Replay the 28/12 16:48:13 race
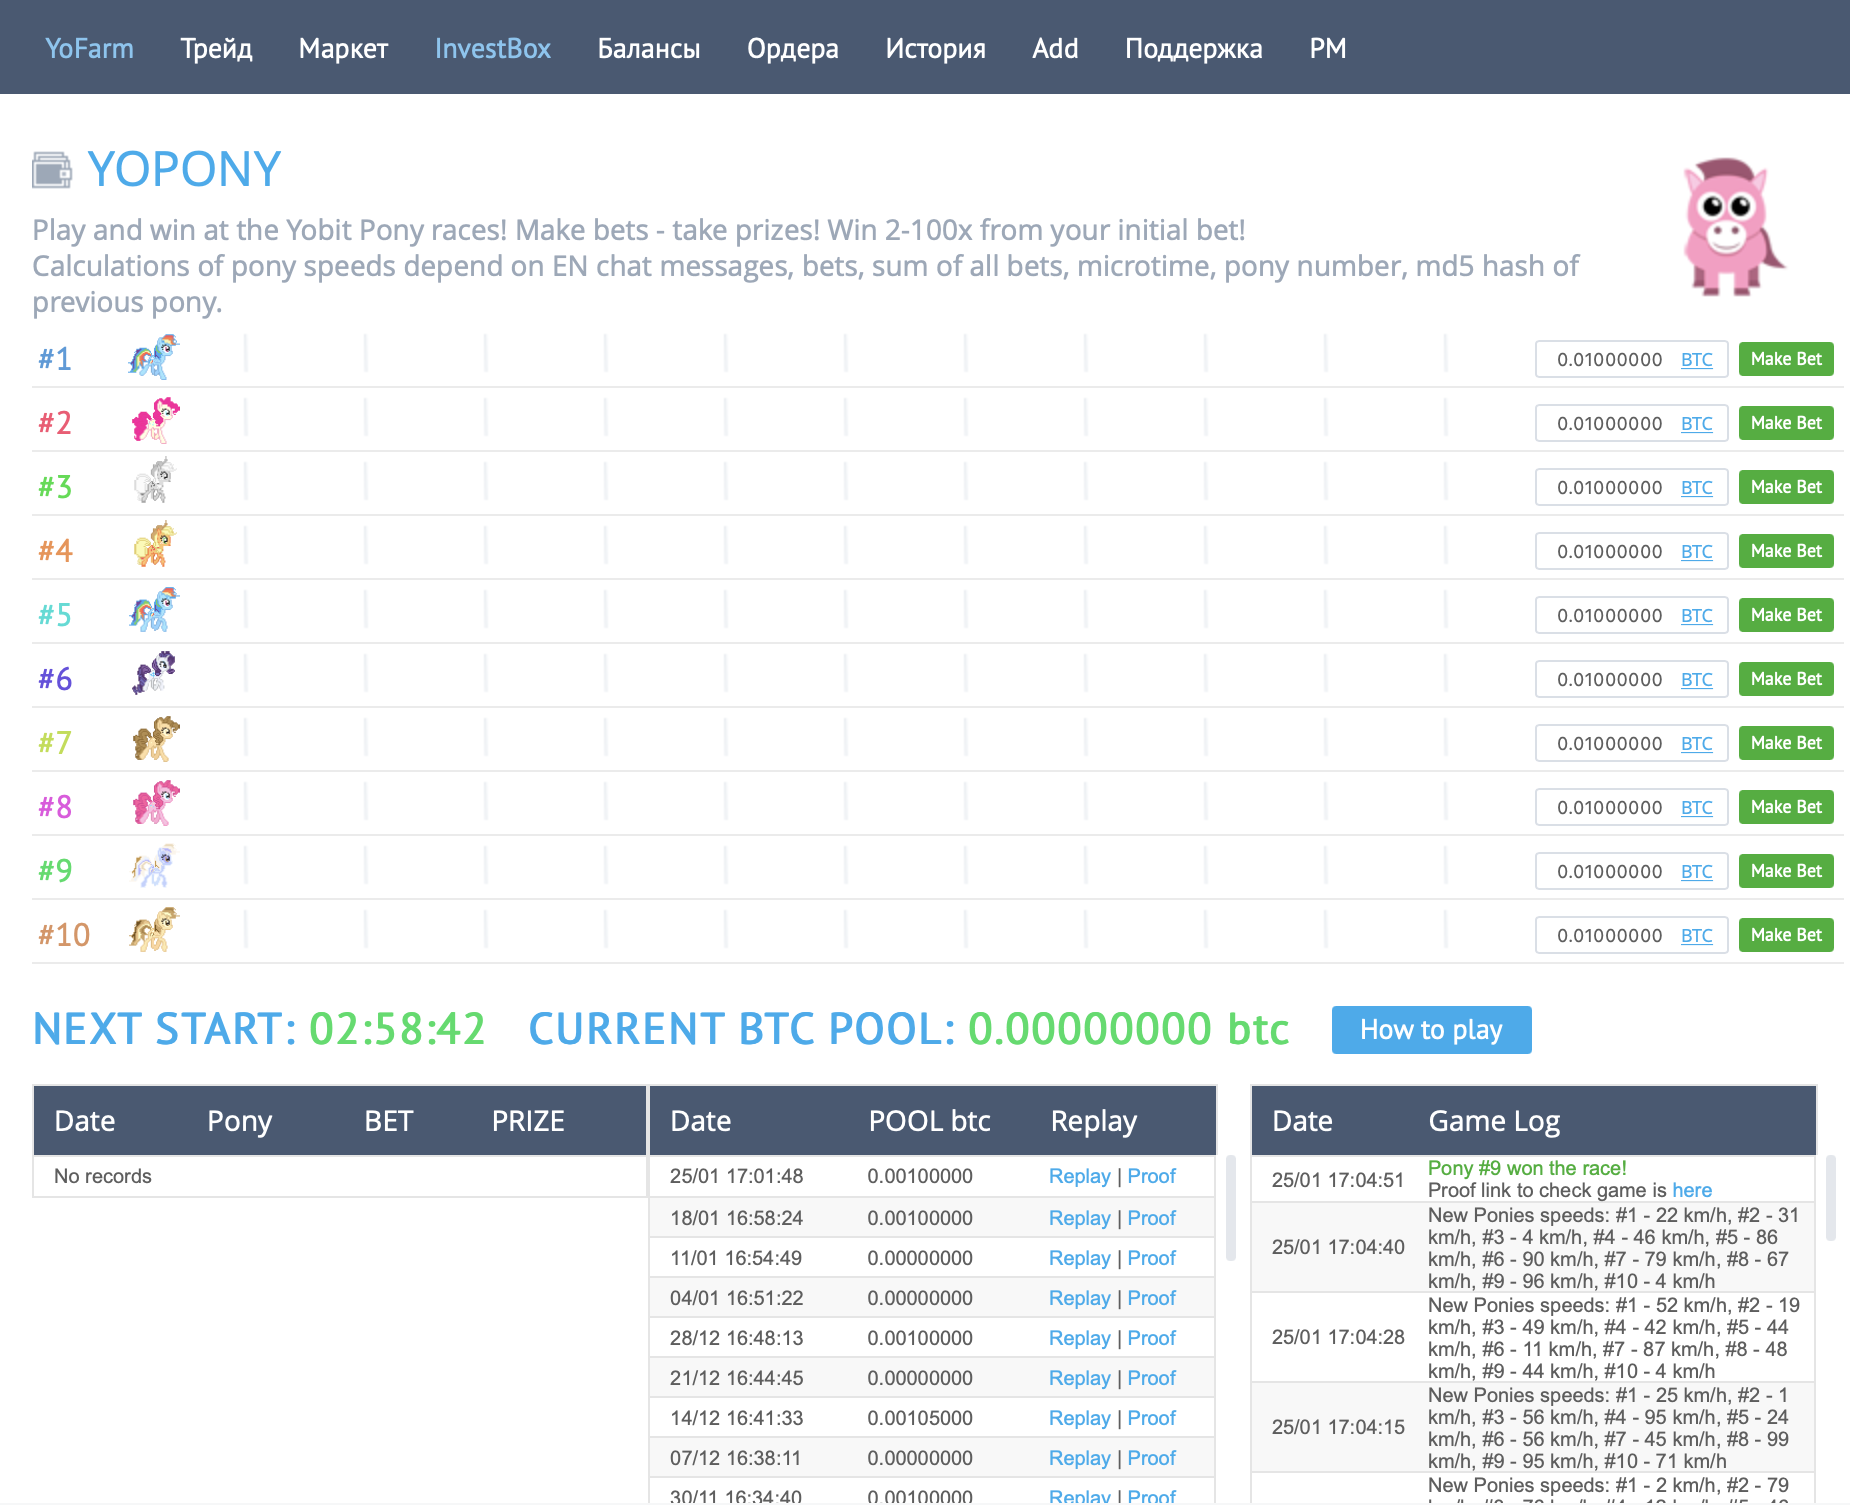Image resolution: width=1850 pixels, height=1505 pixels. click(x=1079, y=1339)
